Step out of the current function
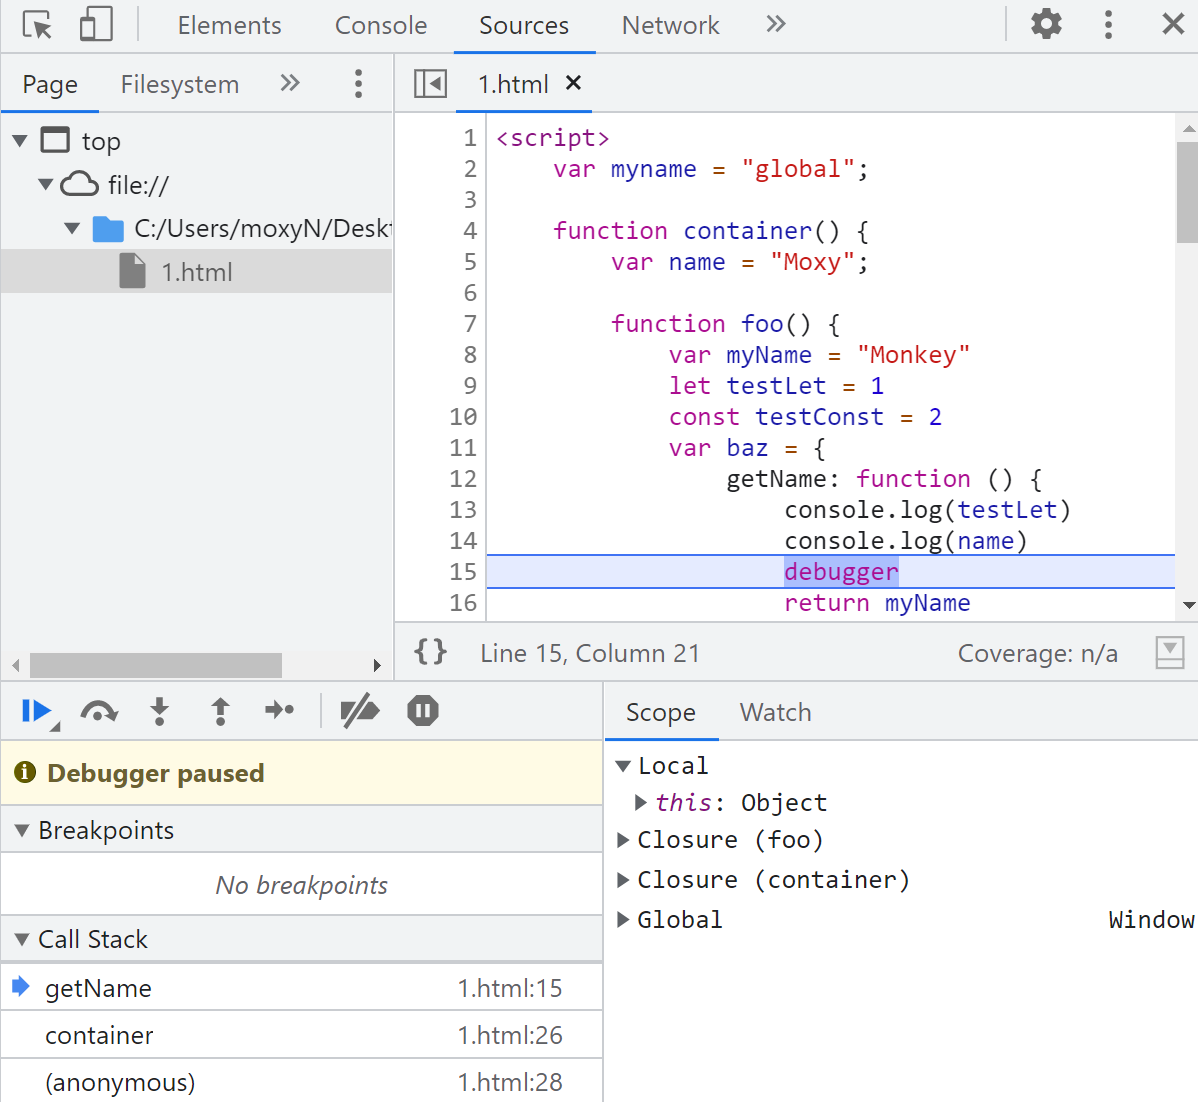The width and height of the screenshot is (1198, 1102). coord(220,711)
